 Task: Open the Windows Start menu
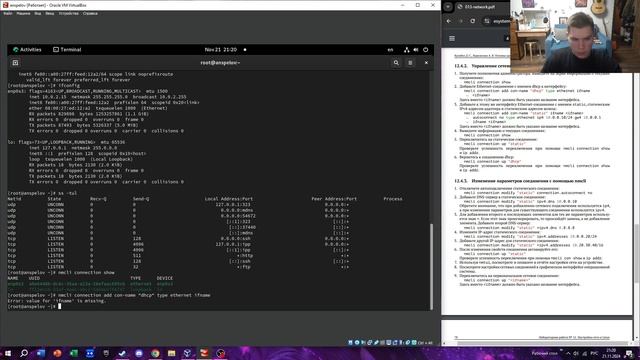[x=8, y=353]
